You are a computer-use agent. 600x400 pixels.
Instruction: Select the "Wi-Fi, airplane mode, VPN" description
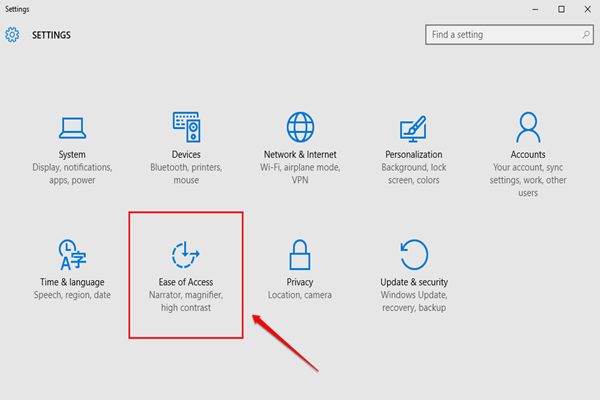click(300, 175)
